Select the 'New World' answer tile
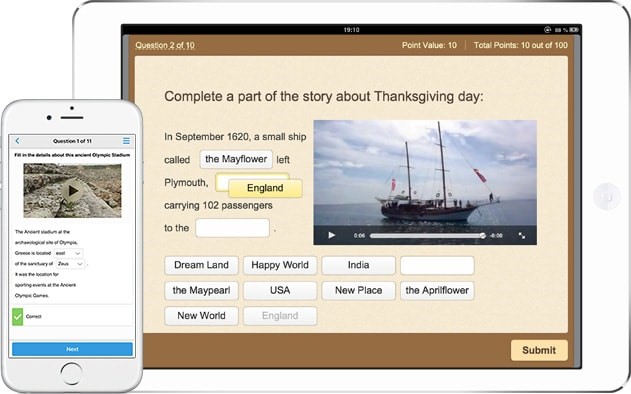The image size is (631, 394). point(201,316)
